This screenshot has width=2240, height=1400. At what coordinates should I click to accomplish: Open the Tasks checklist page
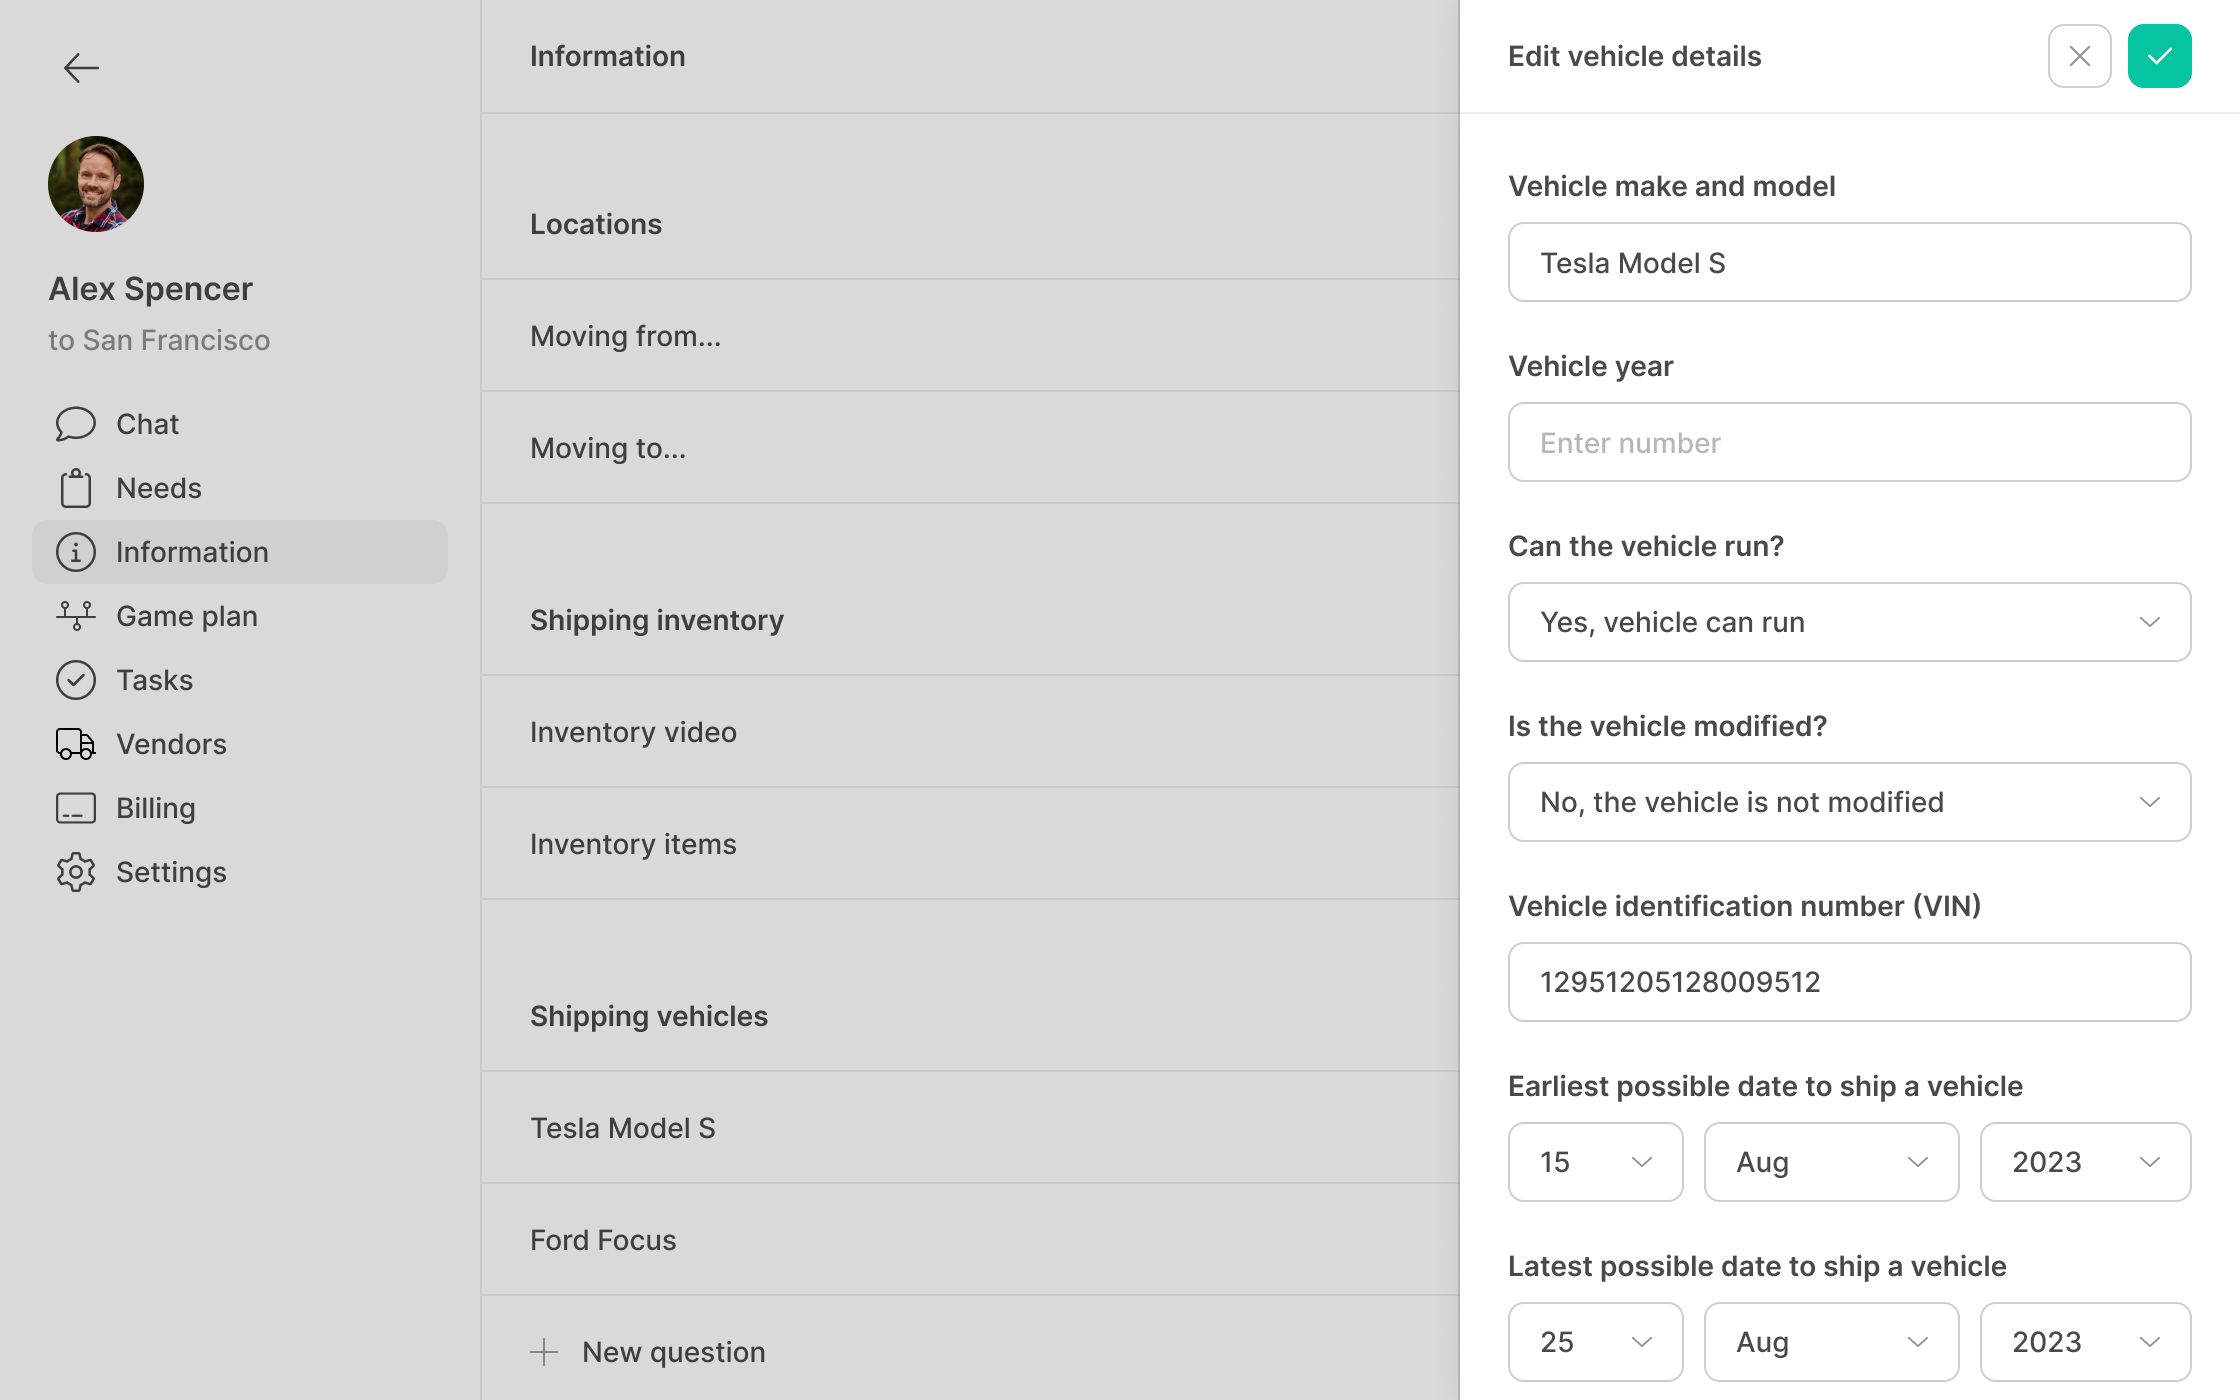(x=154, y=680)
